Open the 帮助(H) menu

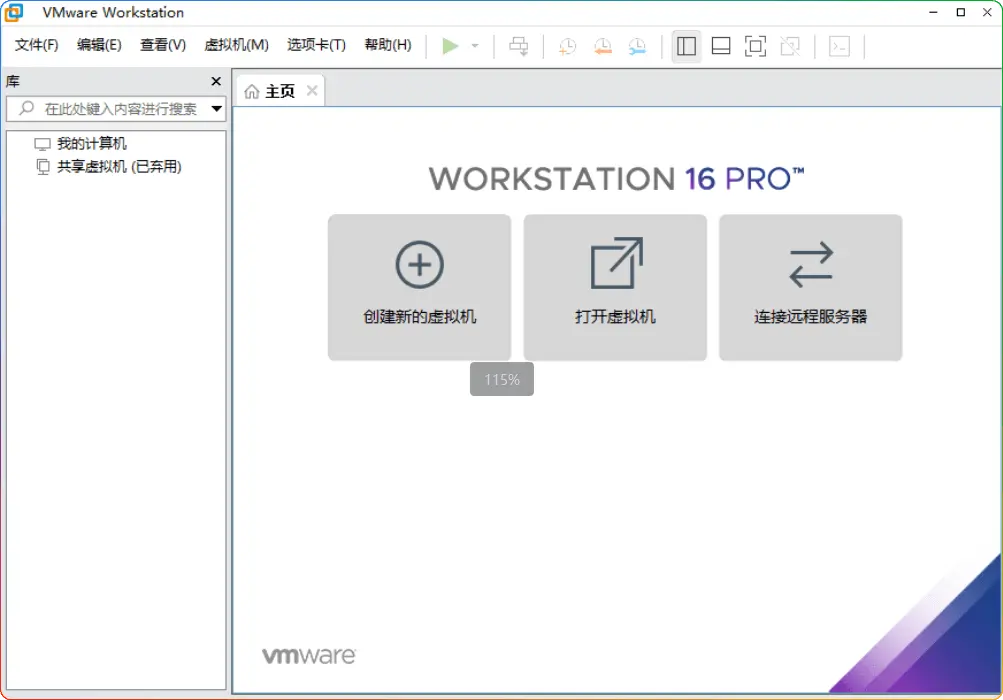388,45
